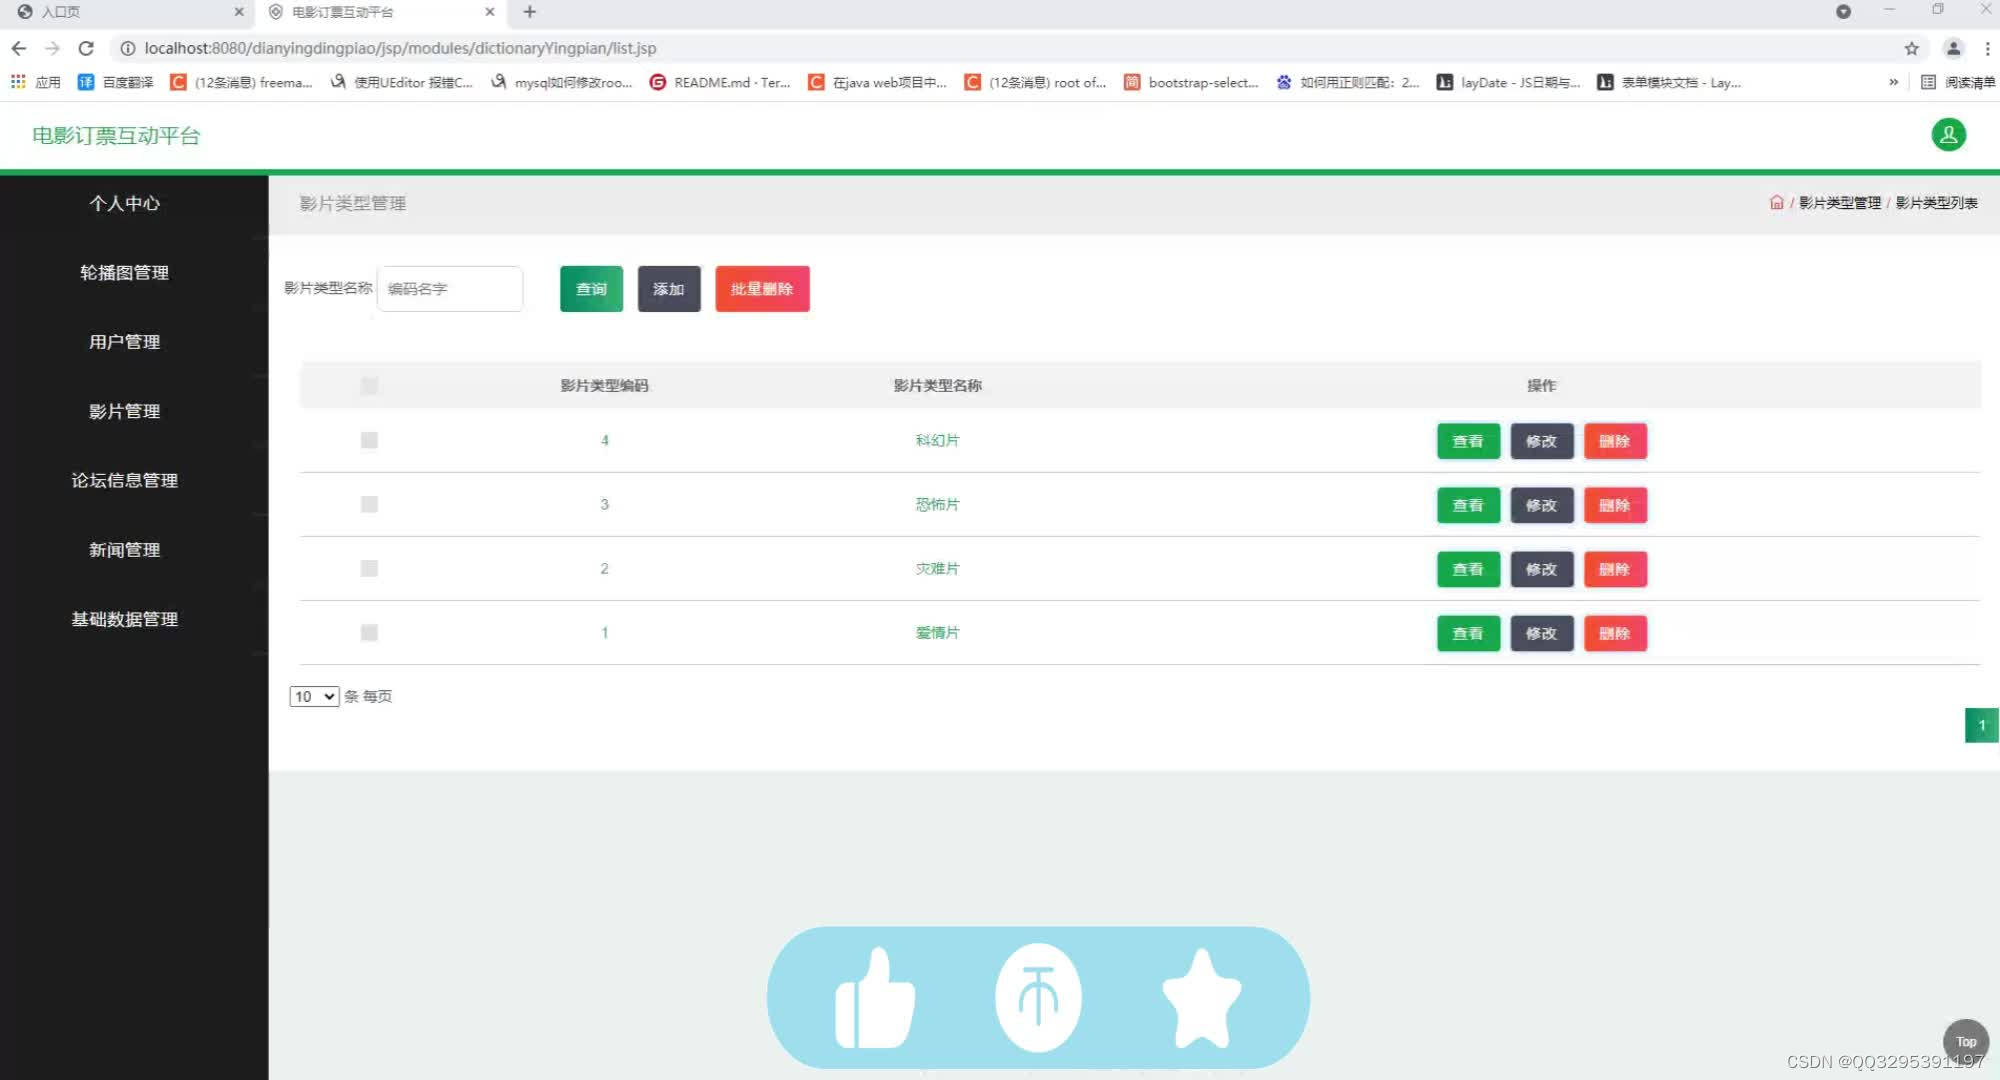Image resolution: width=2000 pixels, height=1080 pixels.
Task: Open 基础数据管理 sidebar menu
Action: [x=125, y=619]
